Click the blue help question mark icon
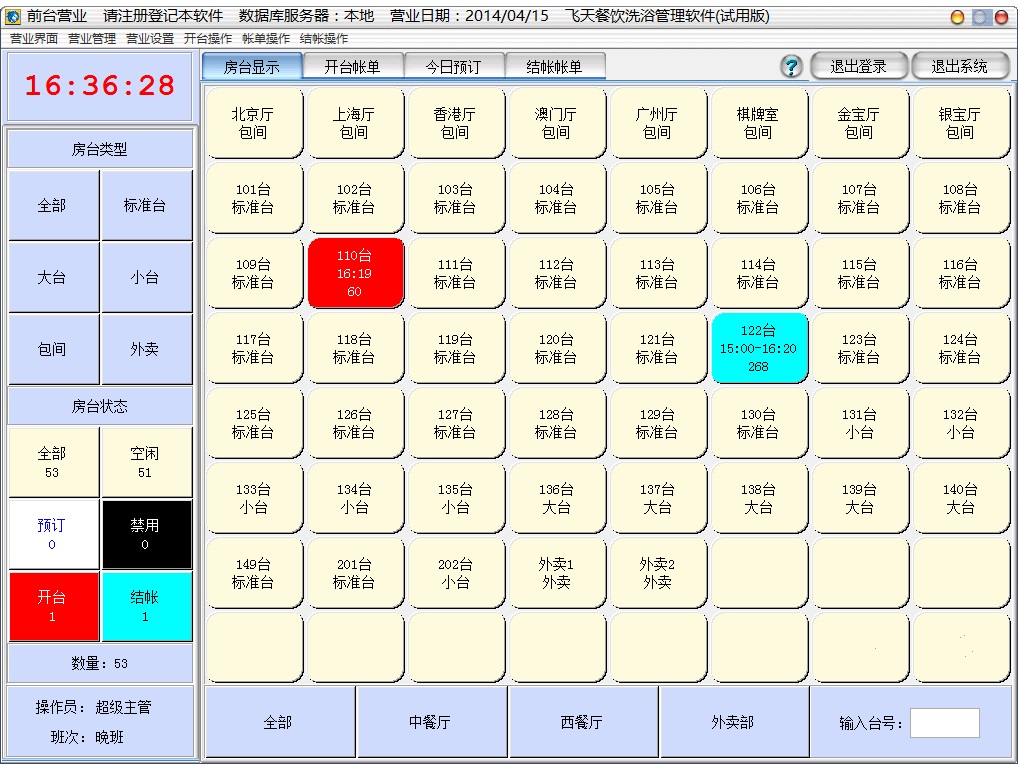 [791, 67]
